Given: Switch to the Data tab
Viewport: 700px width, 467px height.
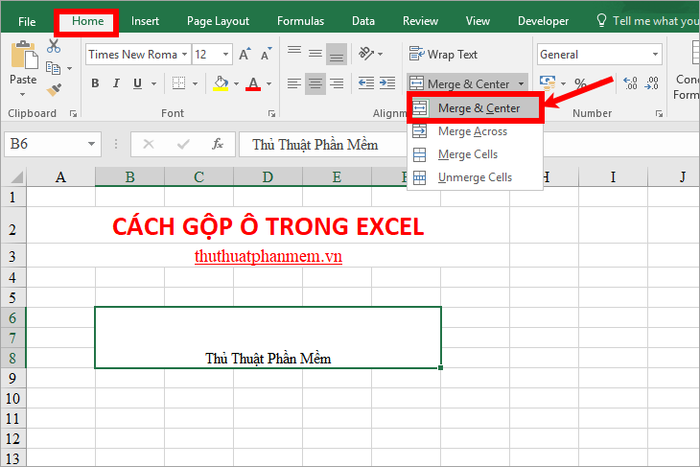Looking at the screenshot, I should click(363, 21).
